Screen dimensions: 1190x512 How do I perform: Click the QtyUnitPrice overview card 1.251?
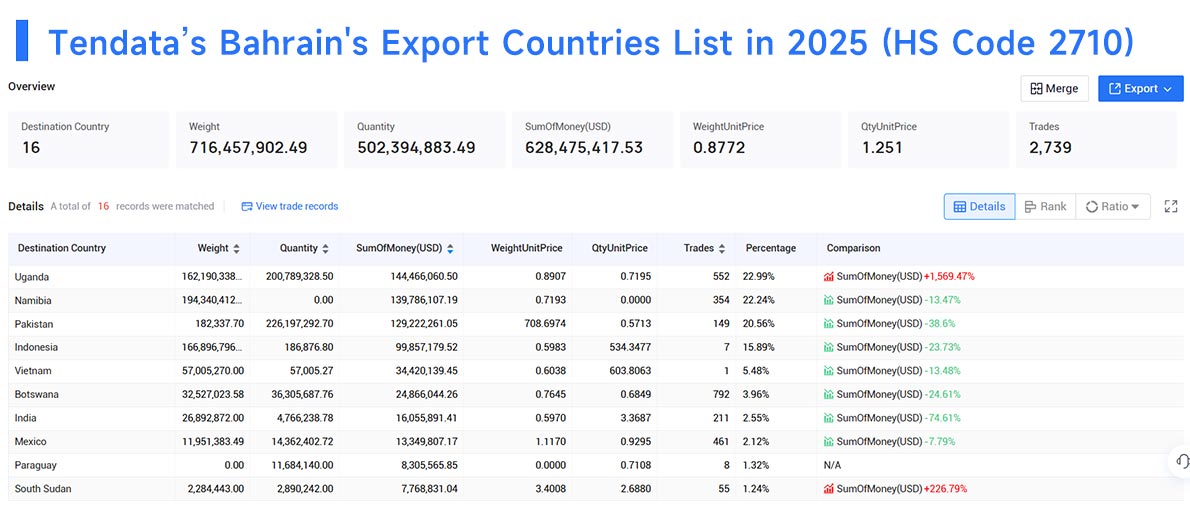(929, 140)
